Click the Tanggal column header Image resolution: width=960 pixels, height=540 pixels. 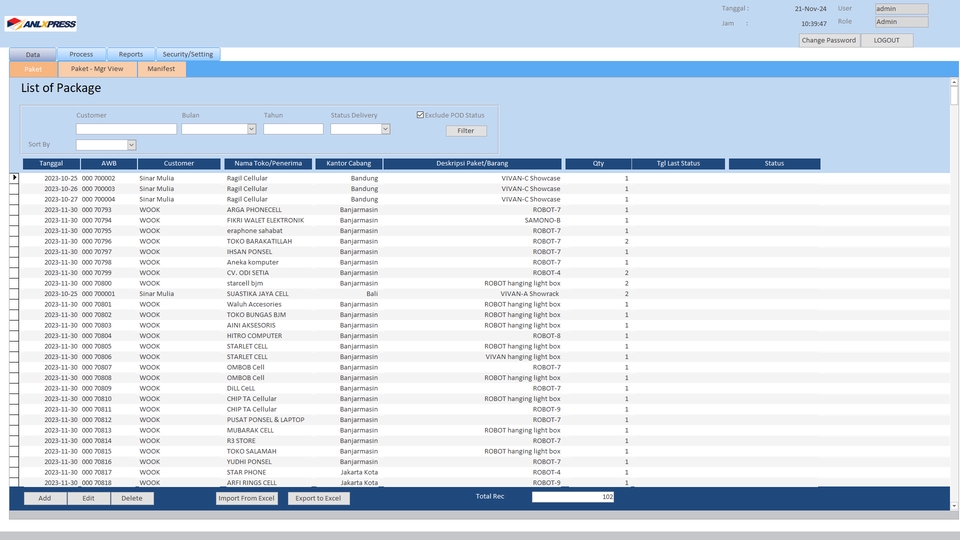[x=51, y=163]
